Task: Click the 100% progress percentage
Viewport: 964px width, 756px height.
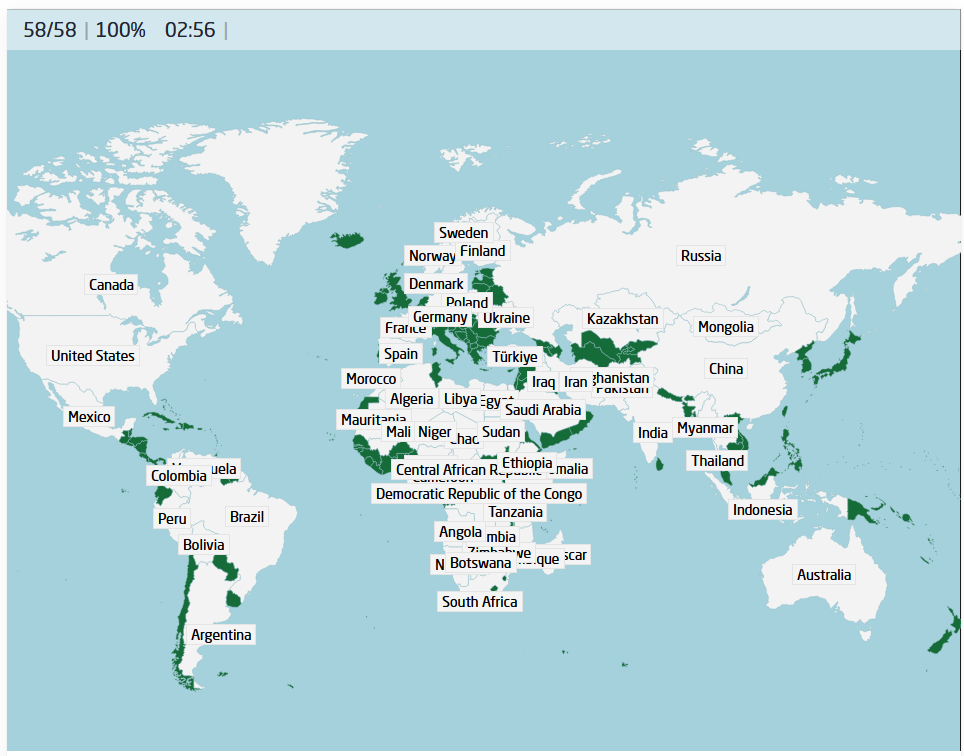Action: [x=120, y=30]
